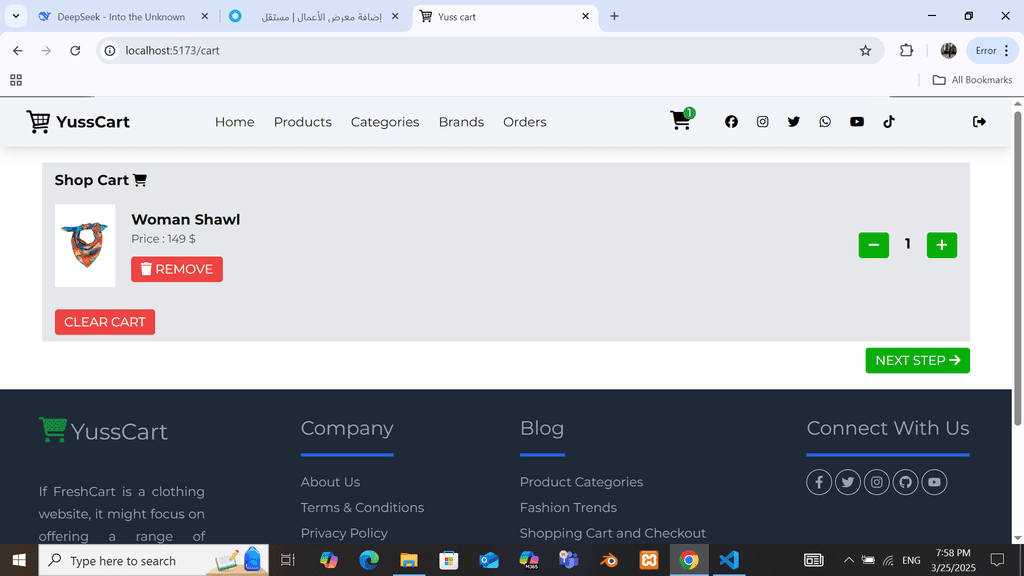The width and height of the screenshot is (1024, 576).
Task: Open a new browser tab
Action: pyautogui.click(x=614, y=16)
